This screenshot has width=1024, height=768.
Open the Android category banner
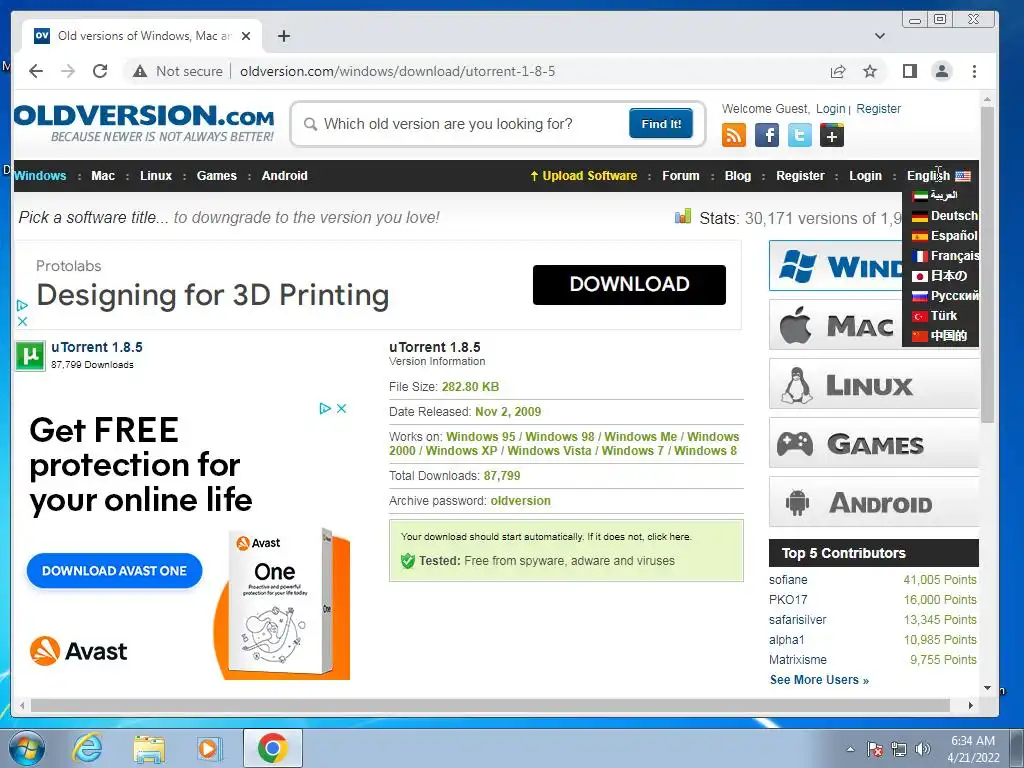tap(874, 502)
